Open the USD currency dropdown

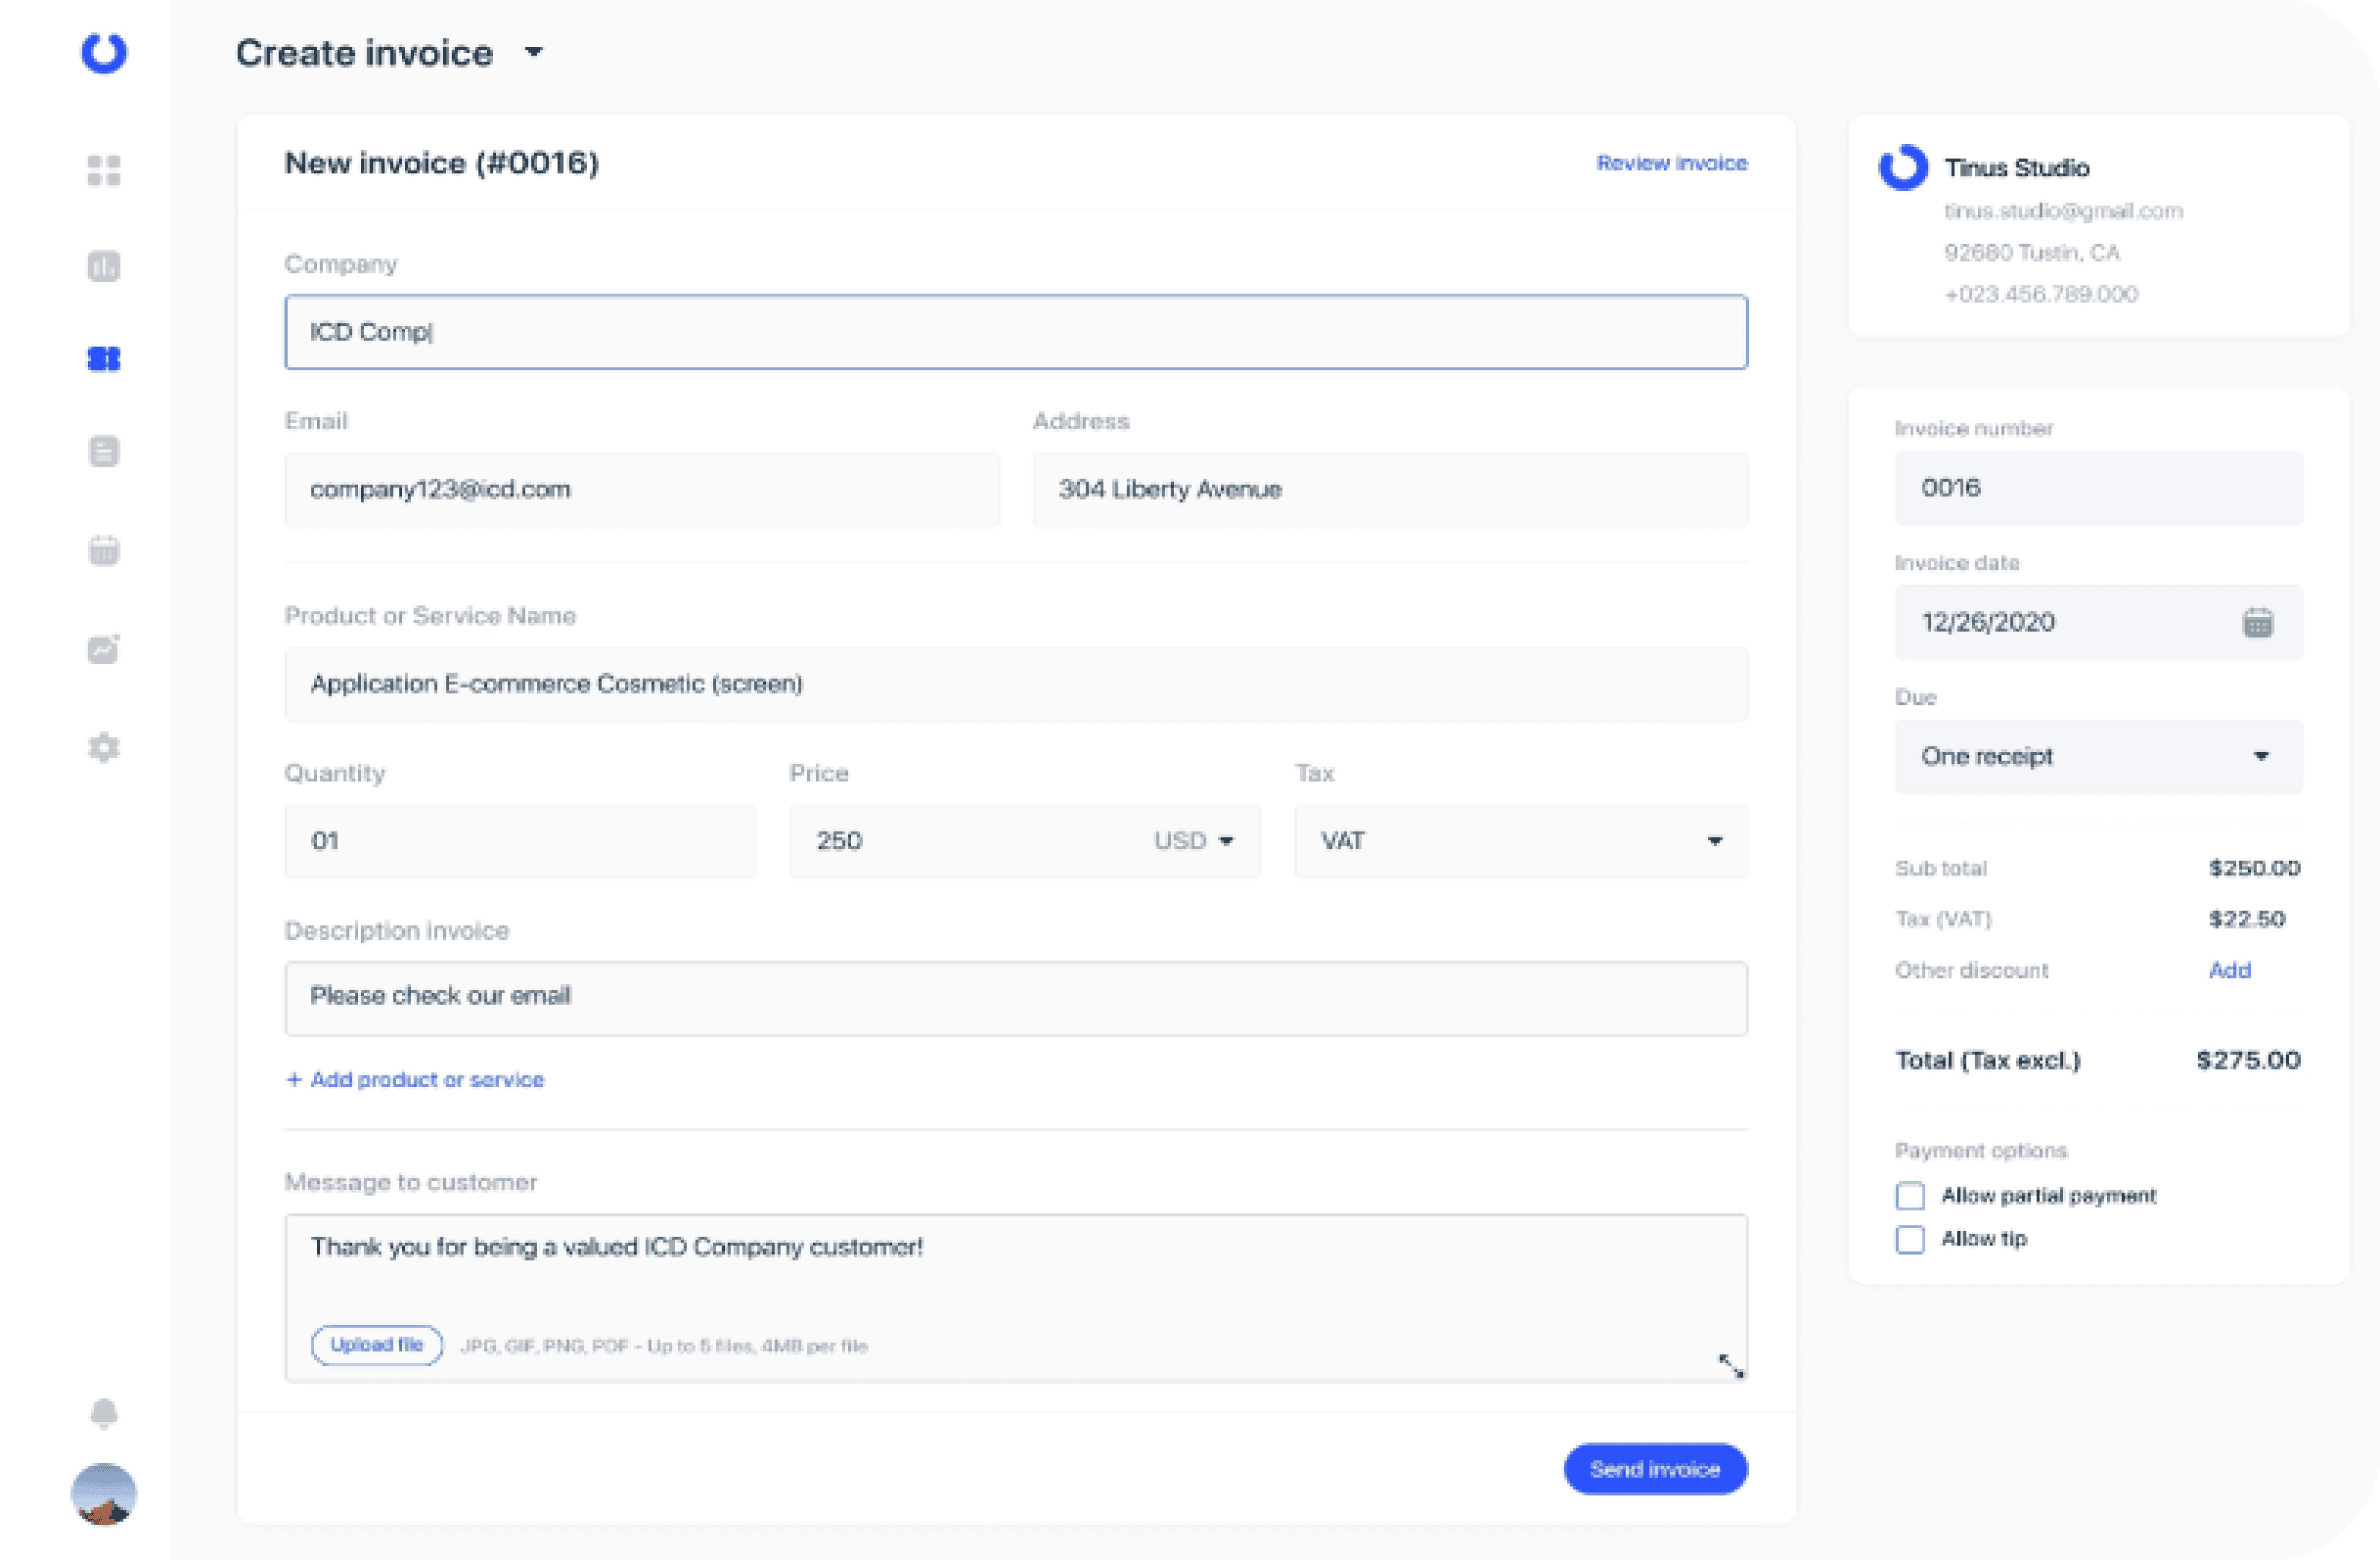click(1194, 841)
